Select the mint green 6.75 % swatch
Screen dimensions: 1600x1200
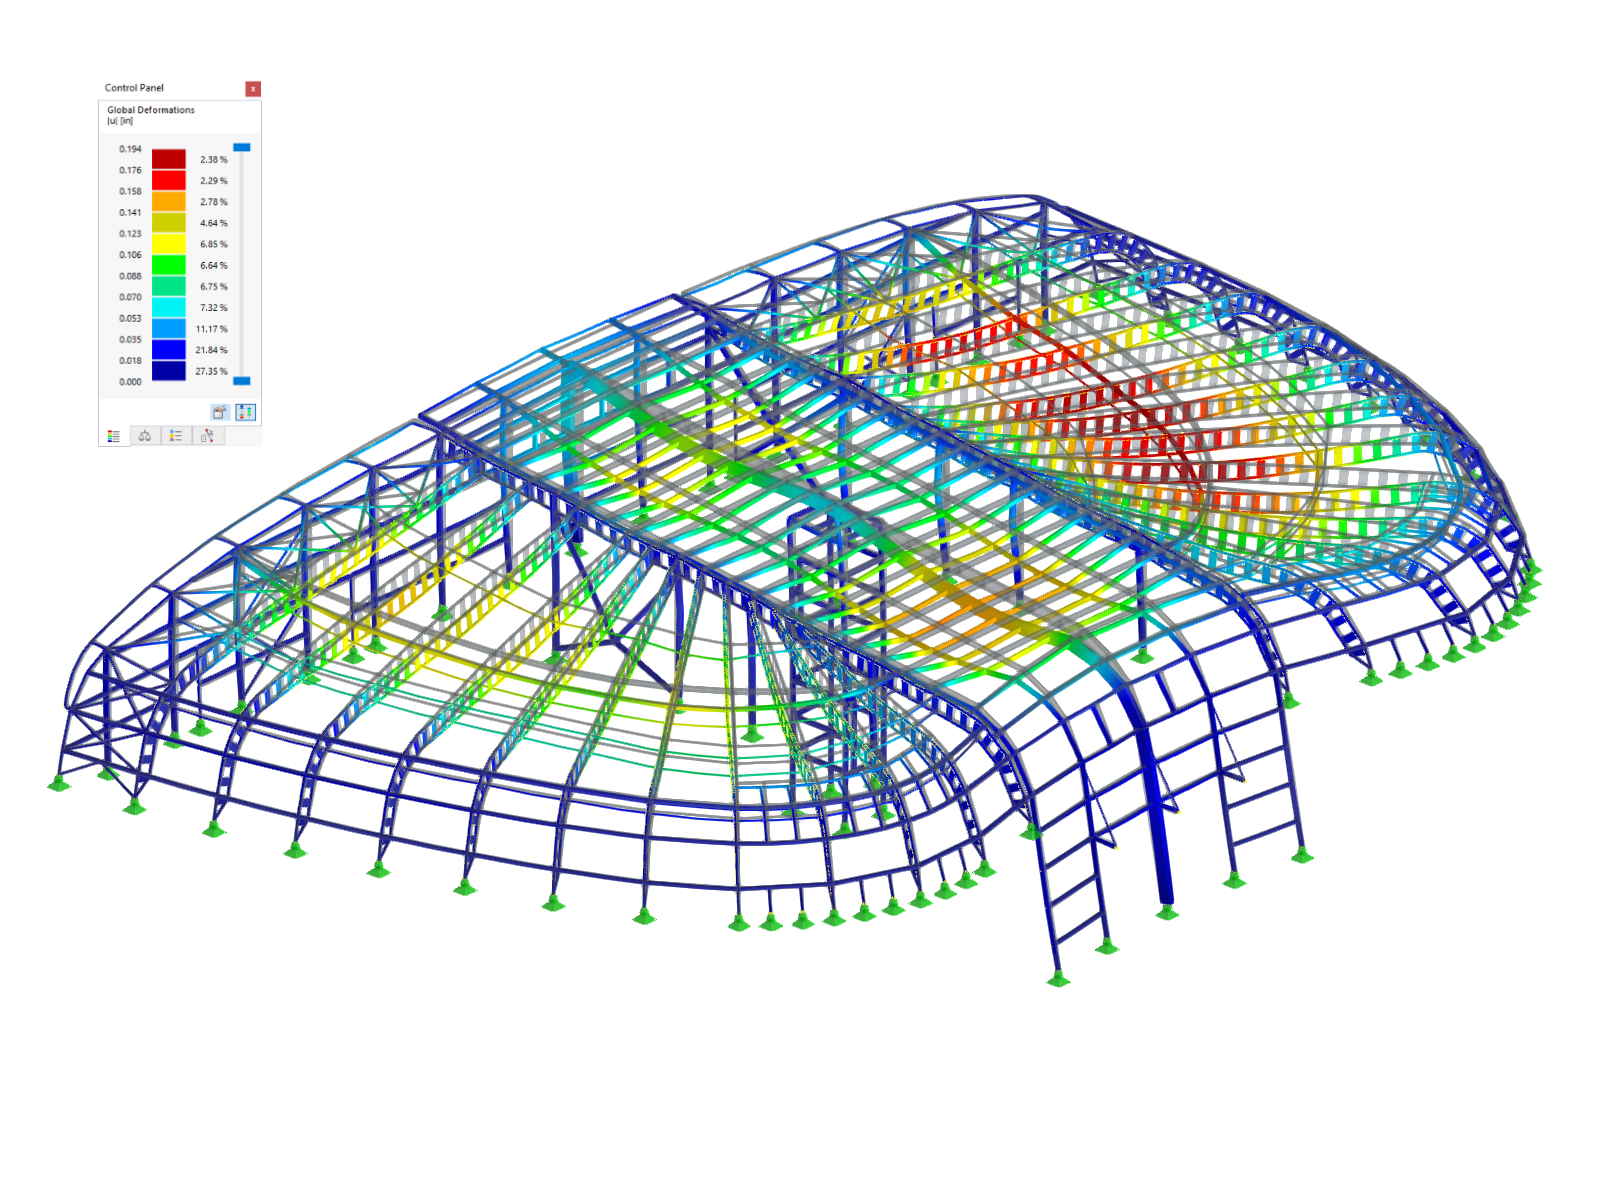point(169,286)
